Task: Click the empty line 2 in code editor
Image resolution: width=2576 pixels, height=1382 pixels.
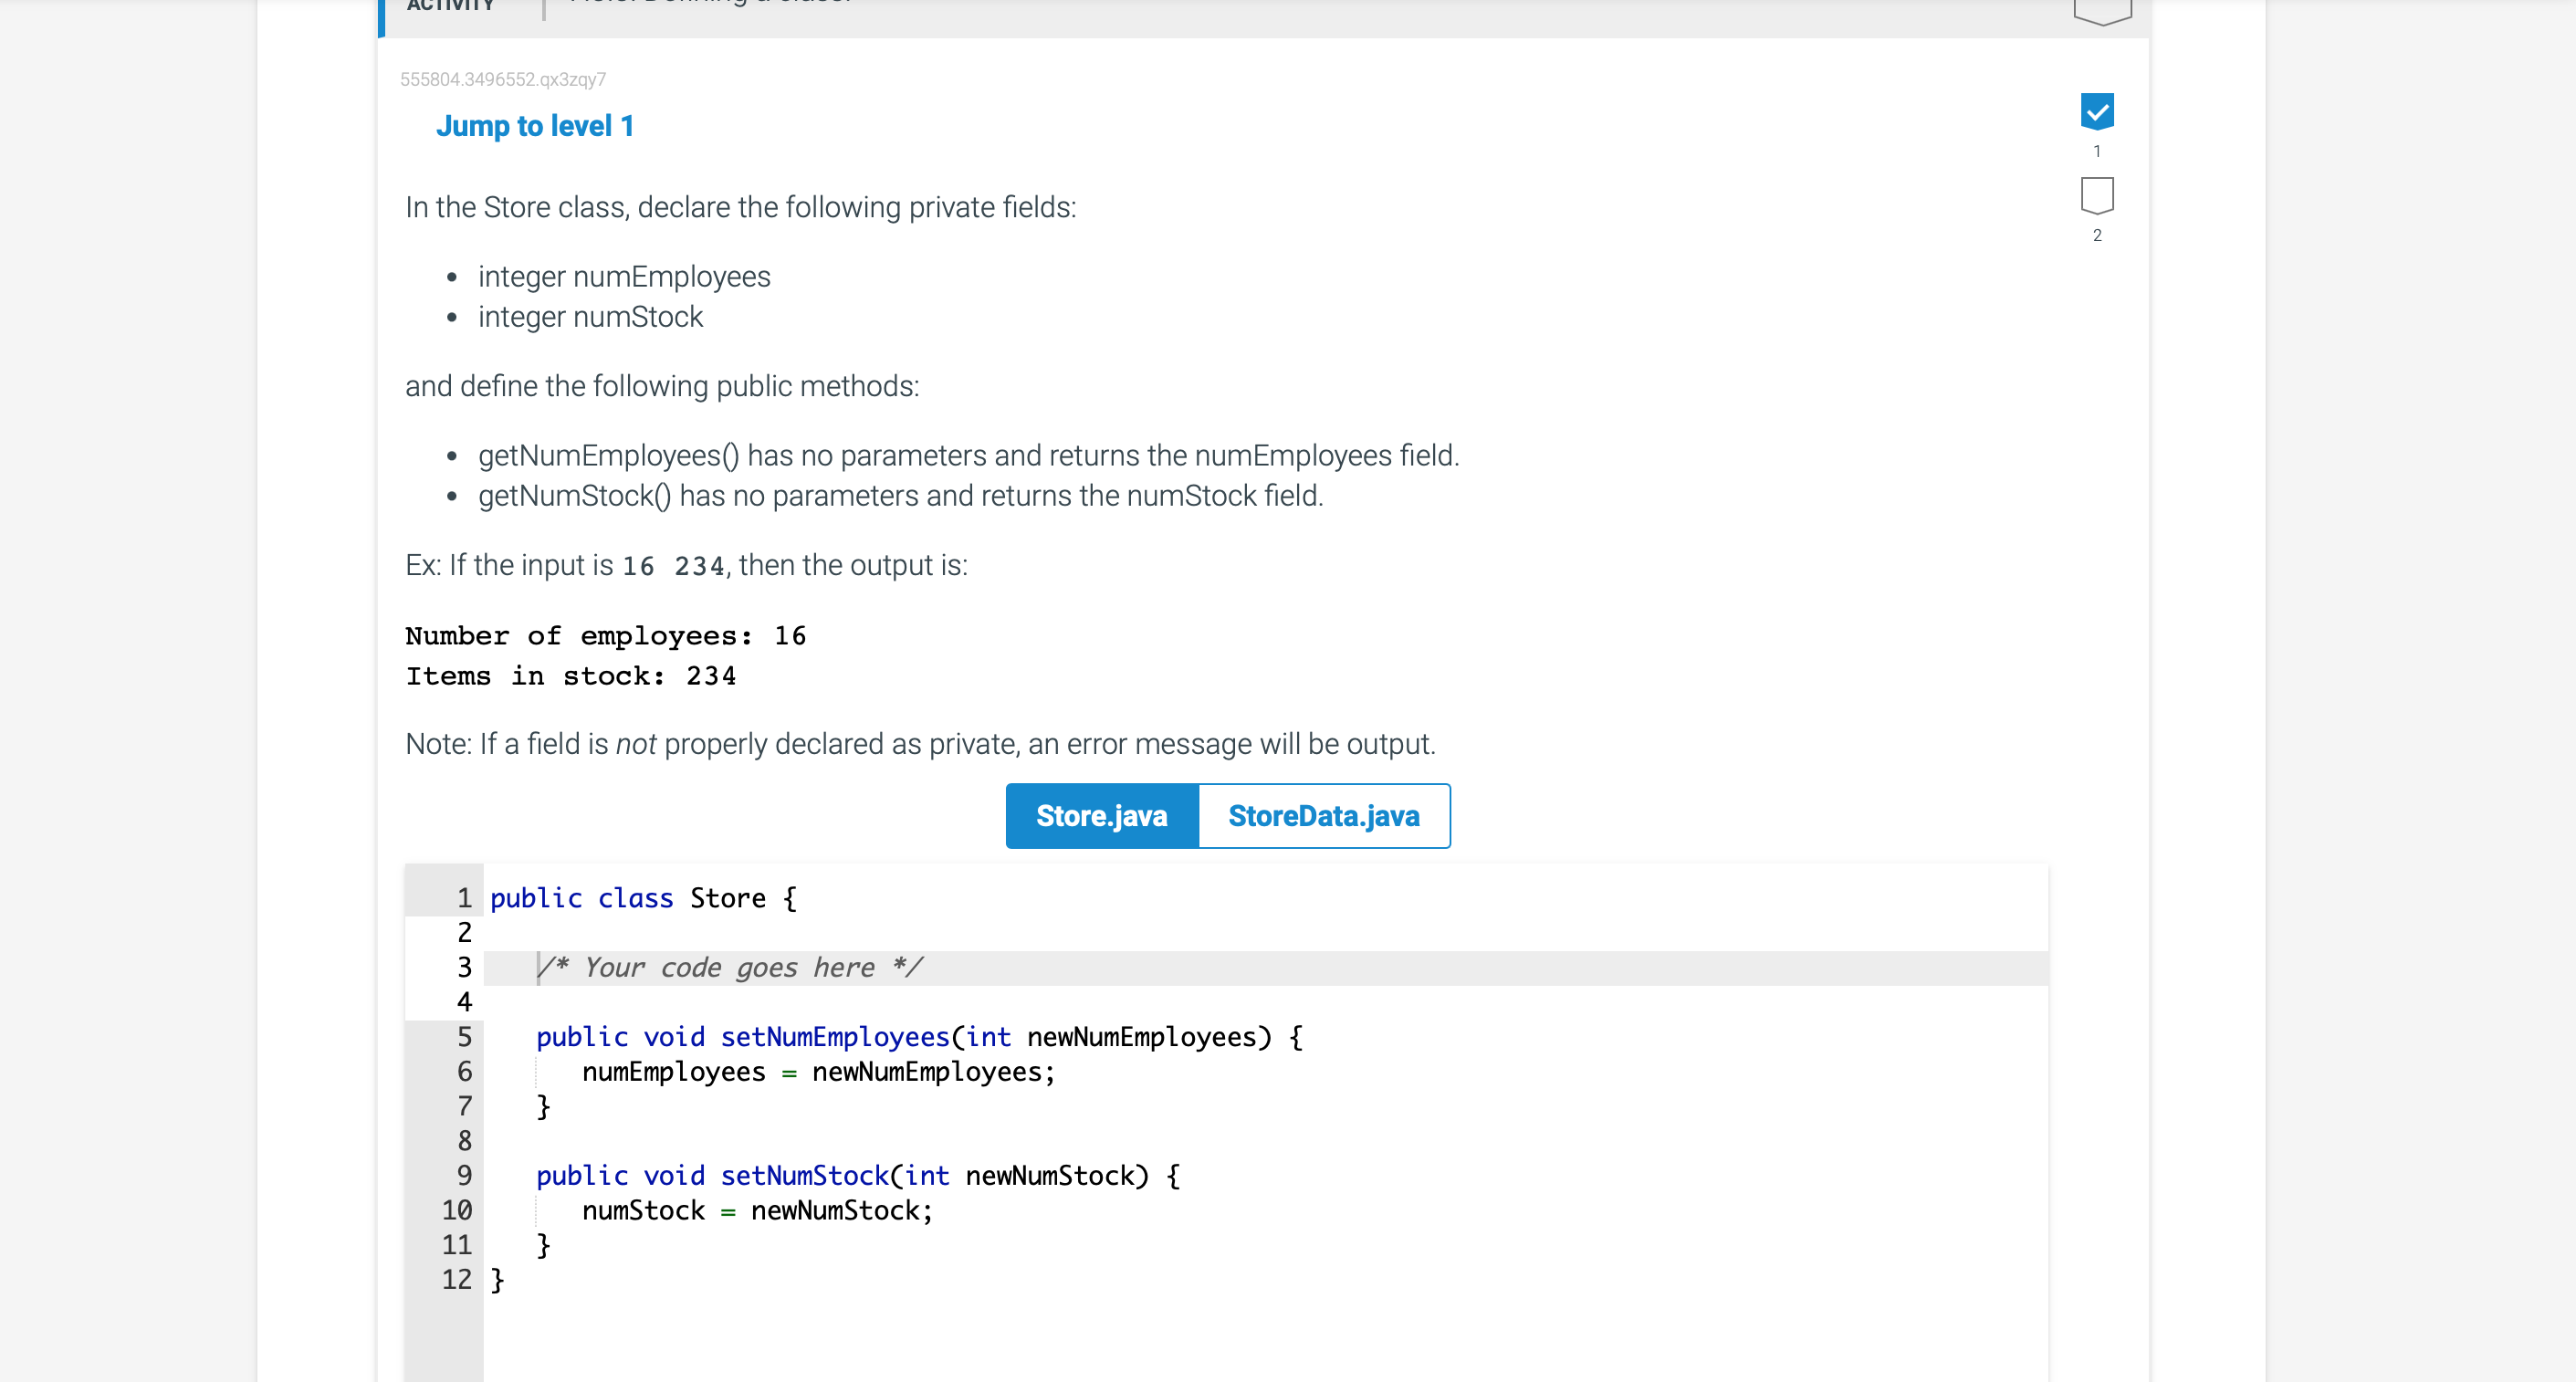Action: [x=900, y=933]
